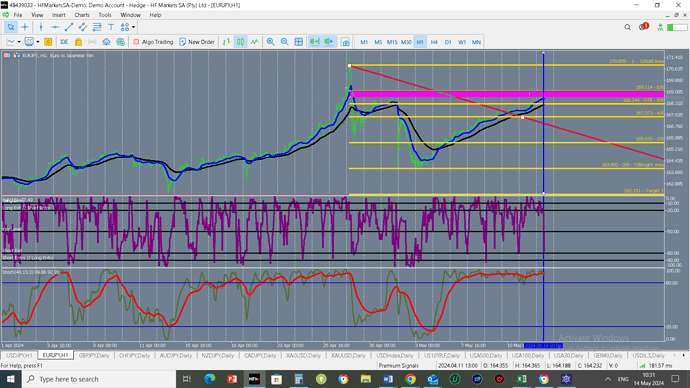Viewport: 690px width, 388px height.
Task: Click the New Order button
Action: [197, 42]
